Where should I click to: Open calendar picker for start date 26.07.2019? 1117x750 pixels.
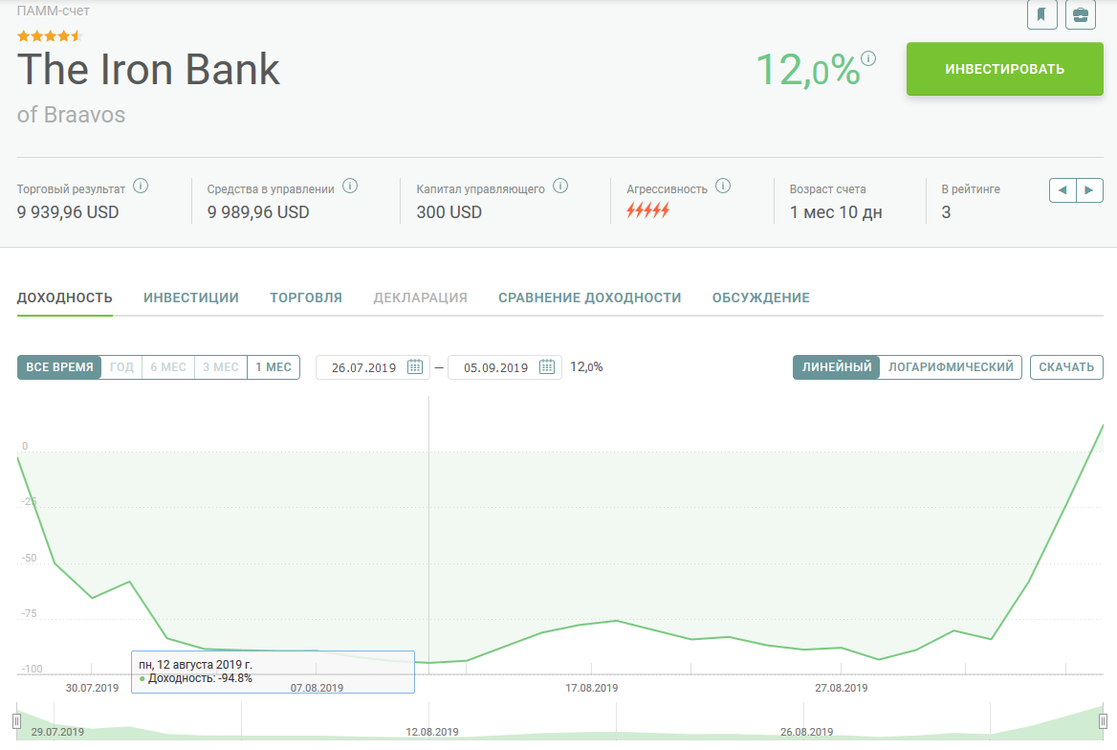tap(415, 367)
